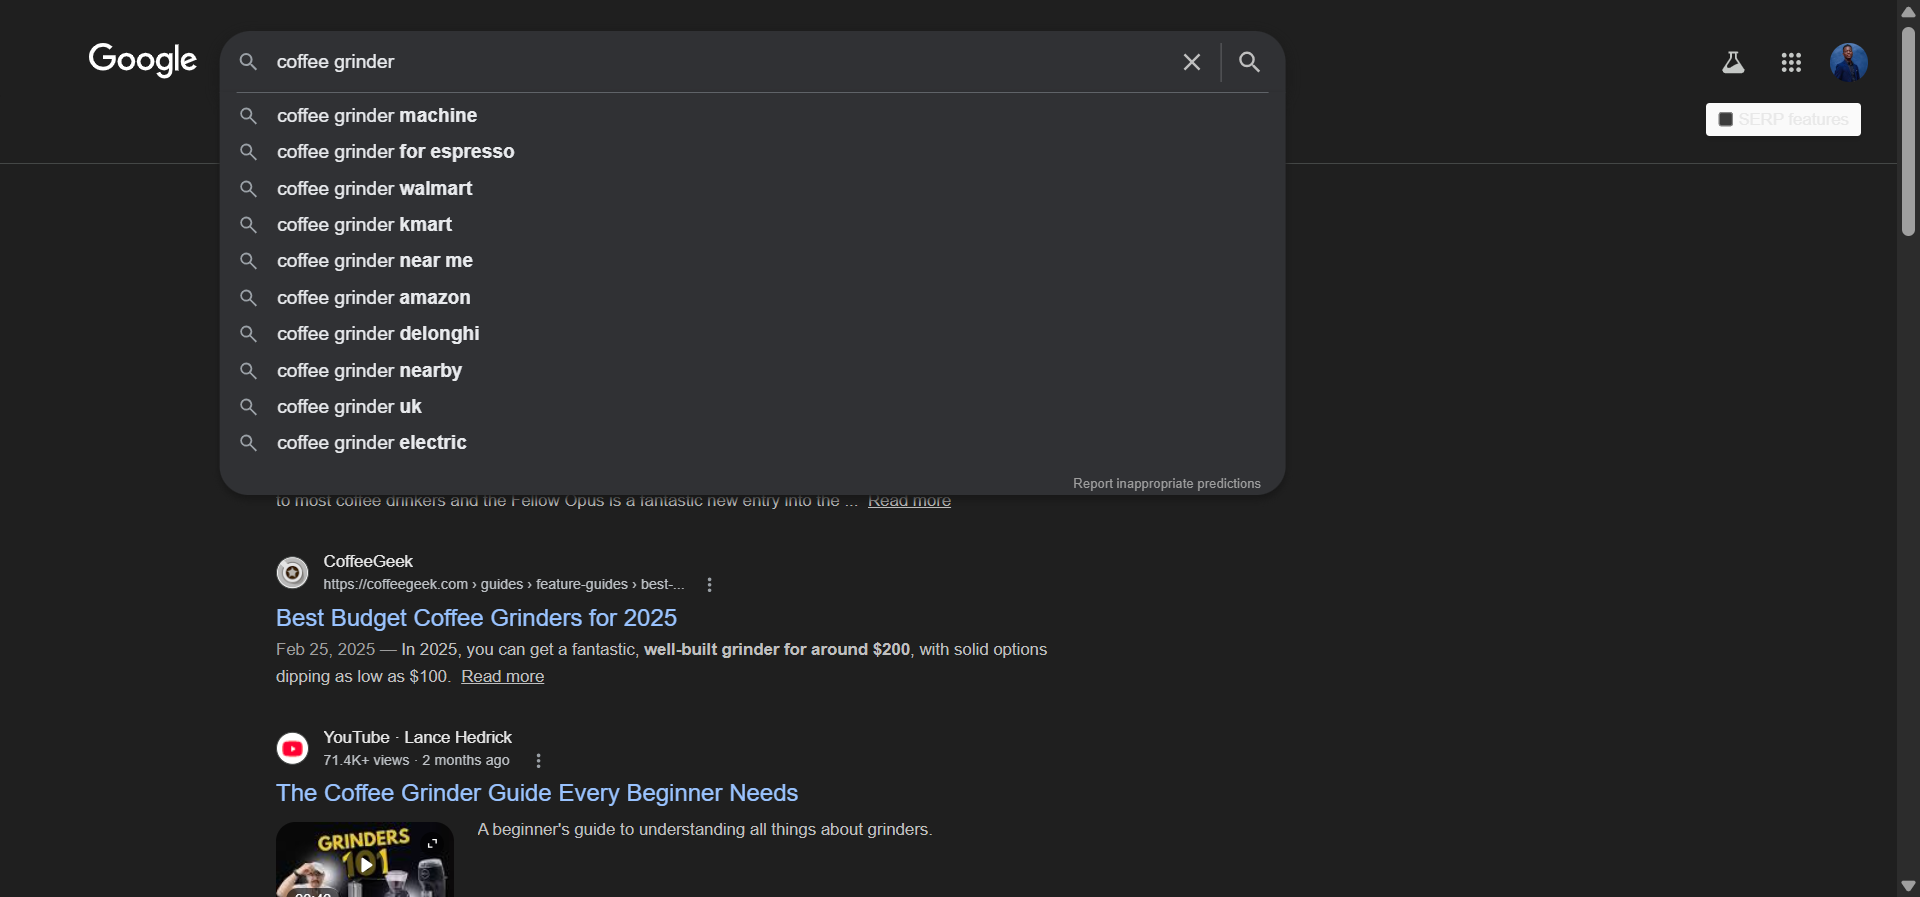
Task: Click the CoffeeGeek site favicon
Action: [x=292, y=573]
